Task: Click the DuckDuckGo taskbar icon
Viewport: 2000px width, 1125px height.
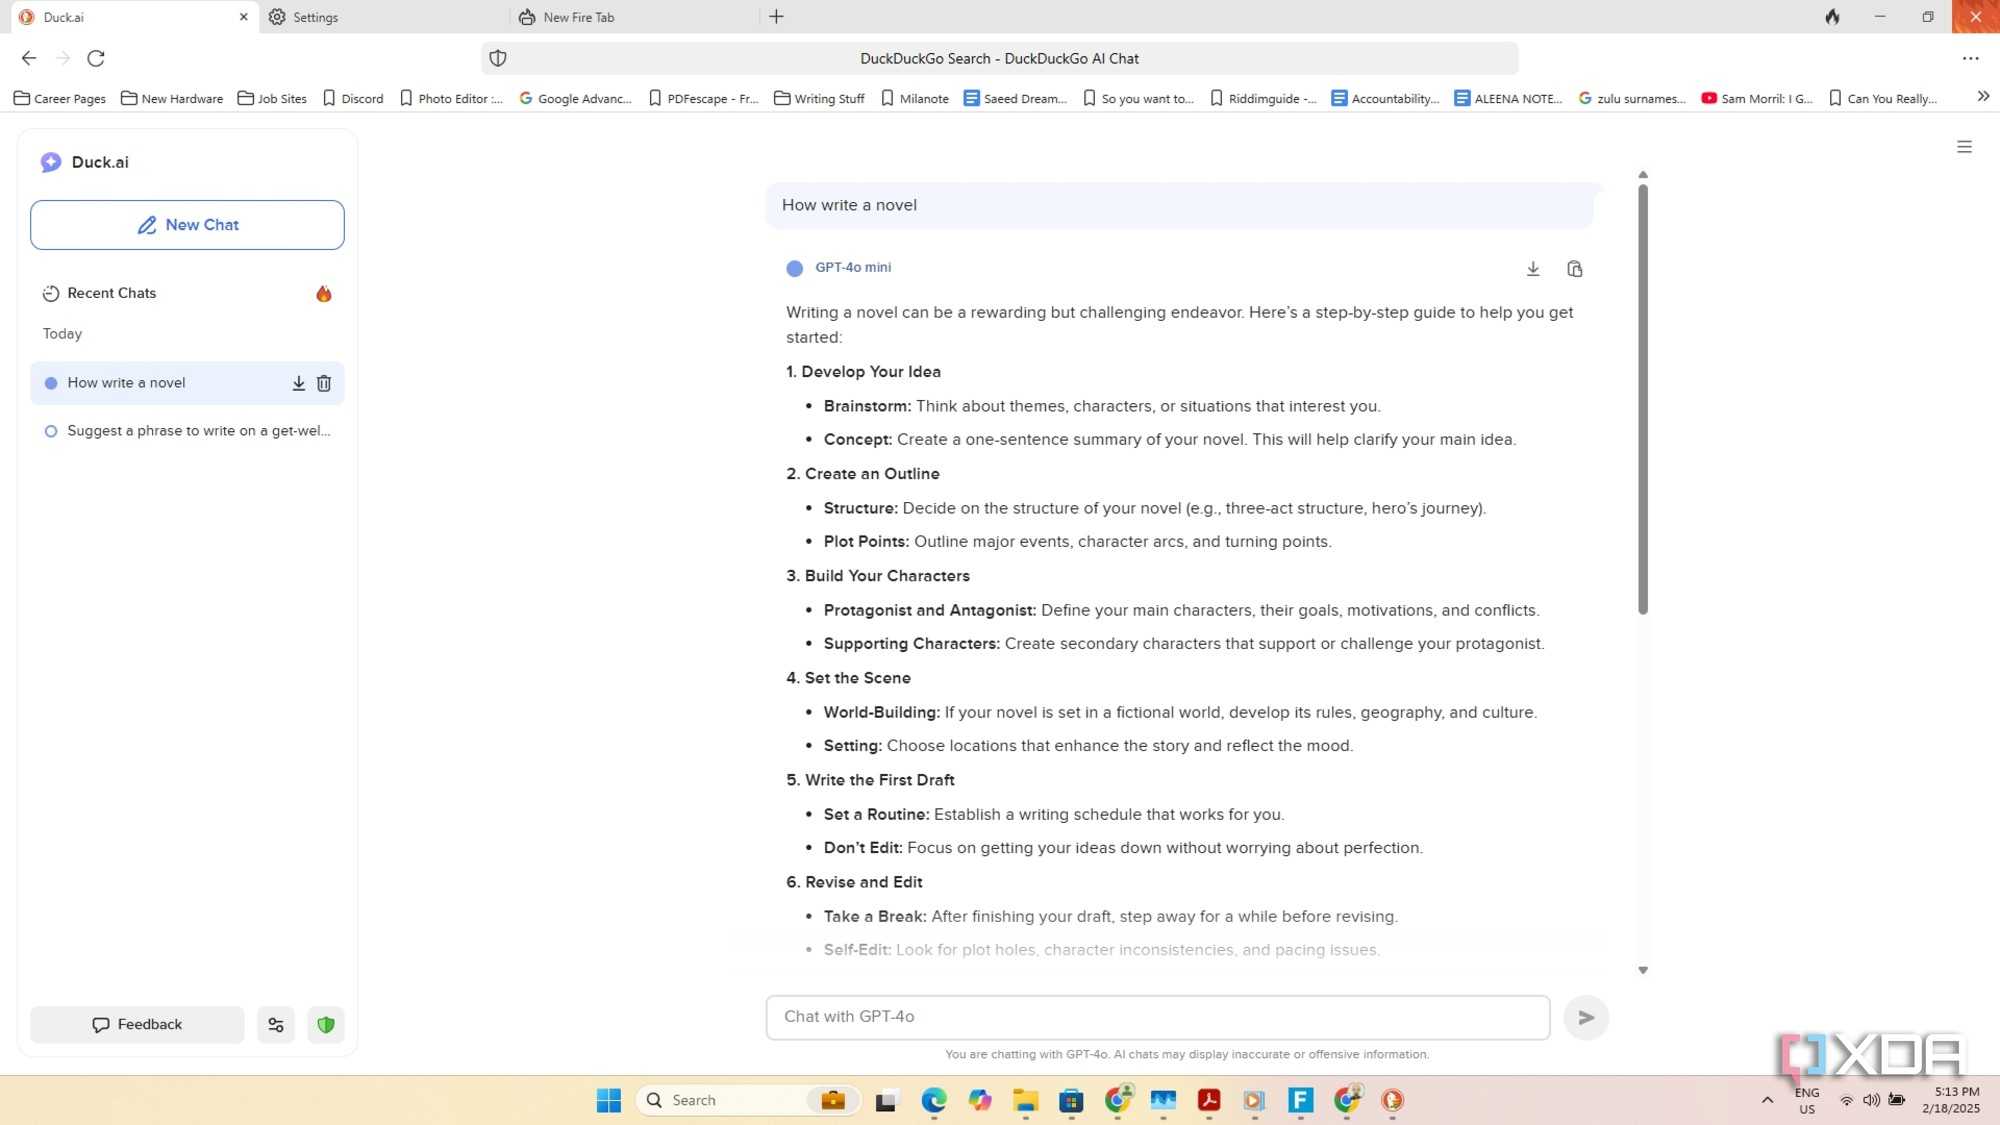Action: click(x=1392, y=1100)
